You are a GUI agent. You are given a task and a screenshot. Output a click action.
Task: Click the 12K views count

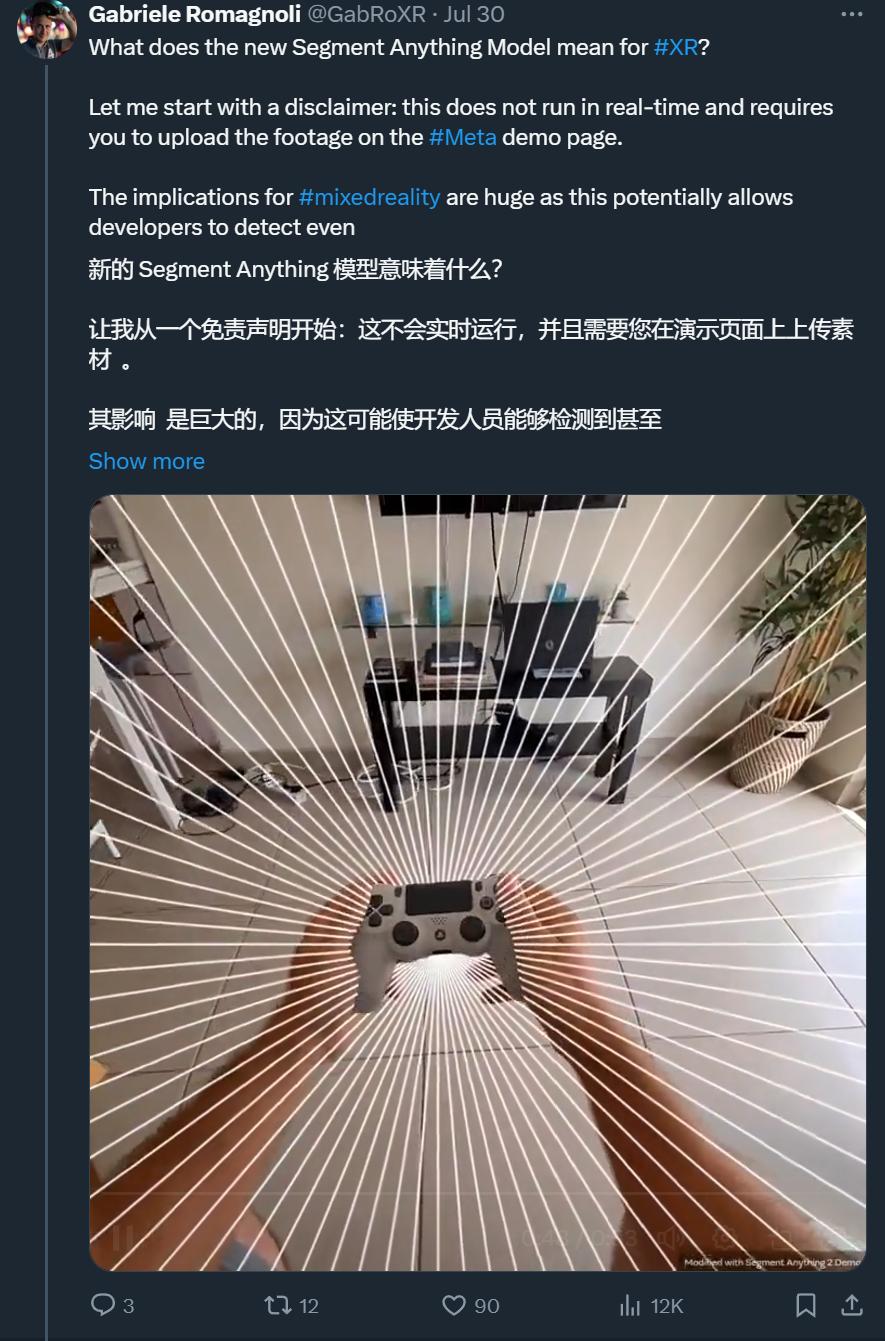click(667, 1305)
